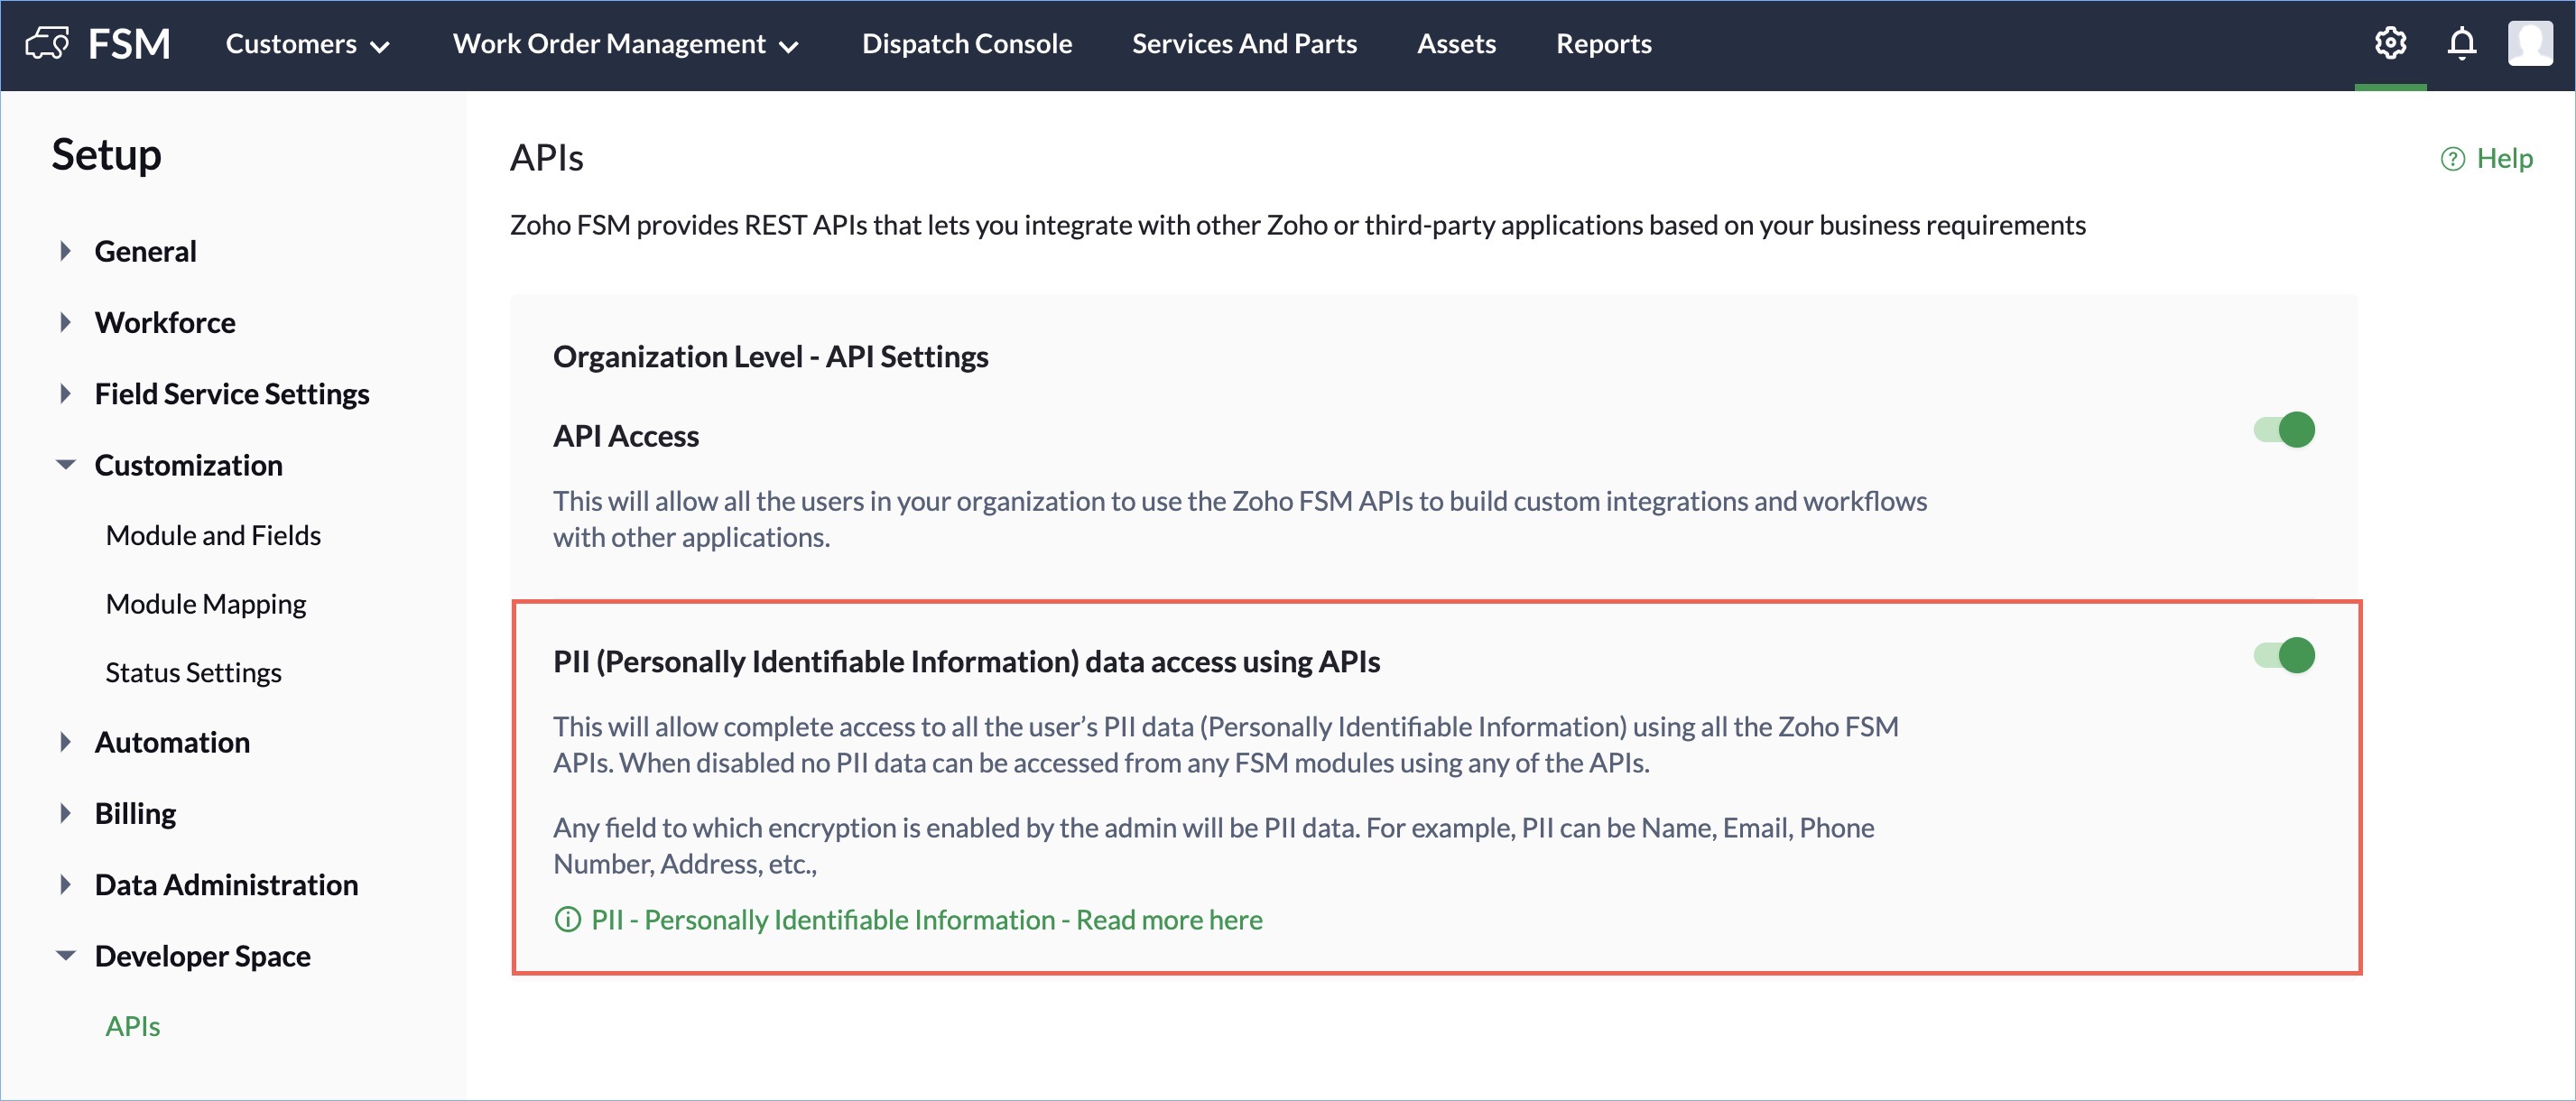This screenshot has width=2576, height=1101.
Task: Open the Customers dropdown menu
Action: tap(307, 44)
